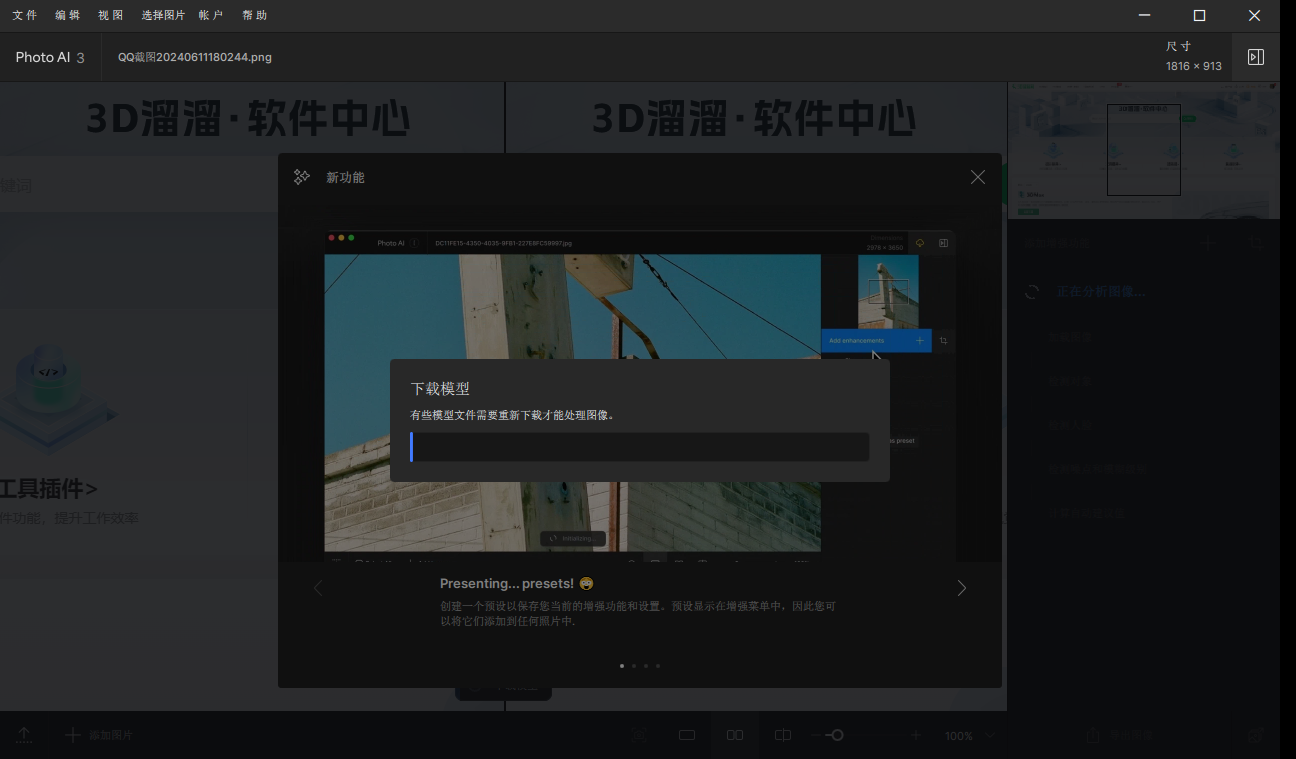Select the QQ截图20240611180244.png file tab
The height and width of the screenshot is (759, 1296).
(195, 57)
